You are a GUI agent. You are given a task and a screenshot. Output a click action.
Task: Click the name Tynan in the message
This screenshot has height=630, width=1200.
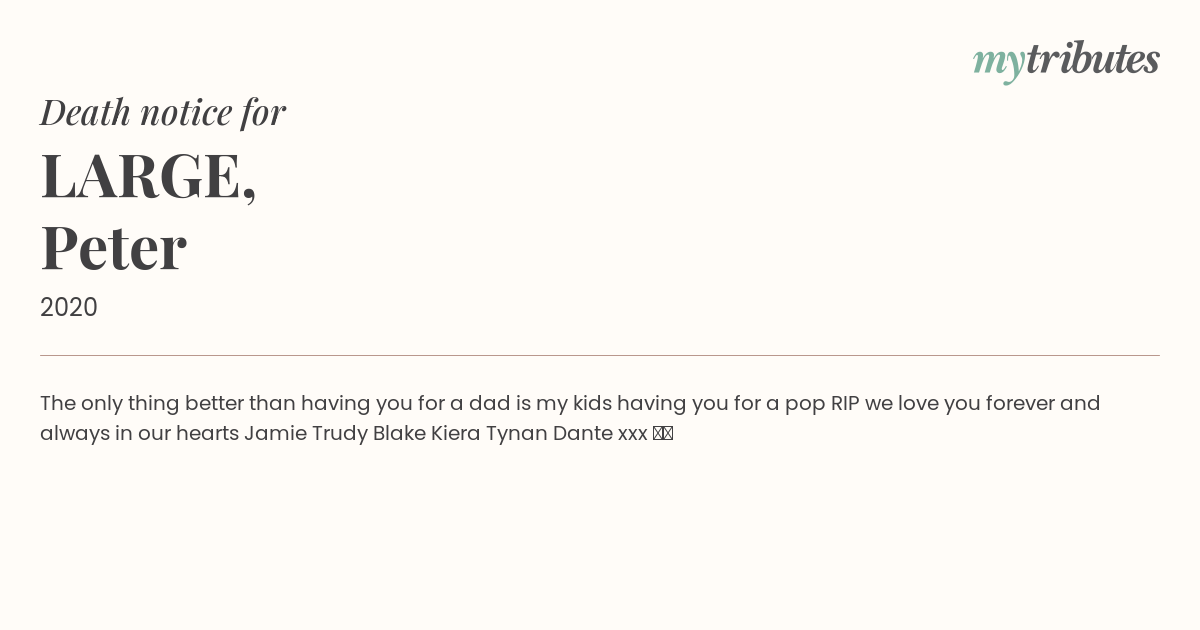[517, 435]
